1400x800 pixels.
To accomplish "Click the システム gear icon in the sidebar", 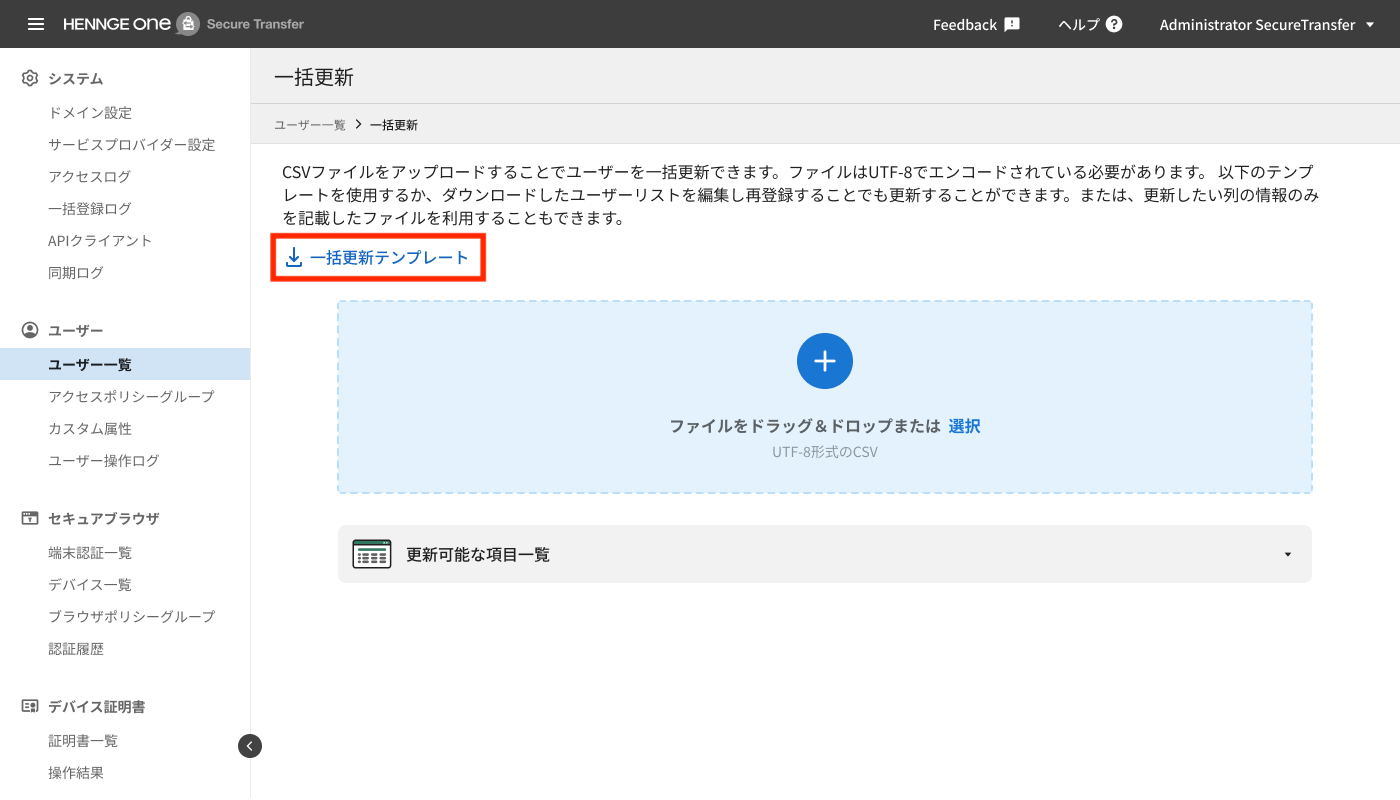I will pyautogui.click(x=29, y=78).
